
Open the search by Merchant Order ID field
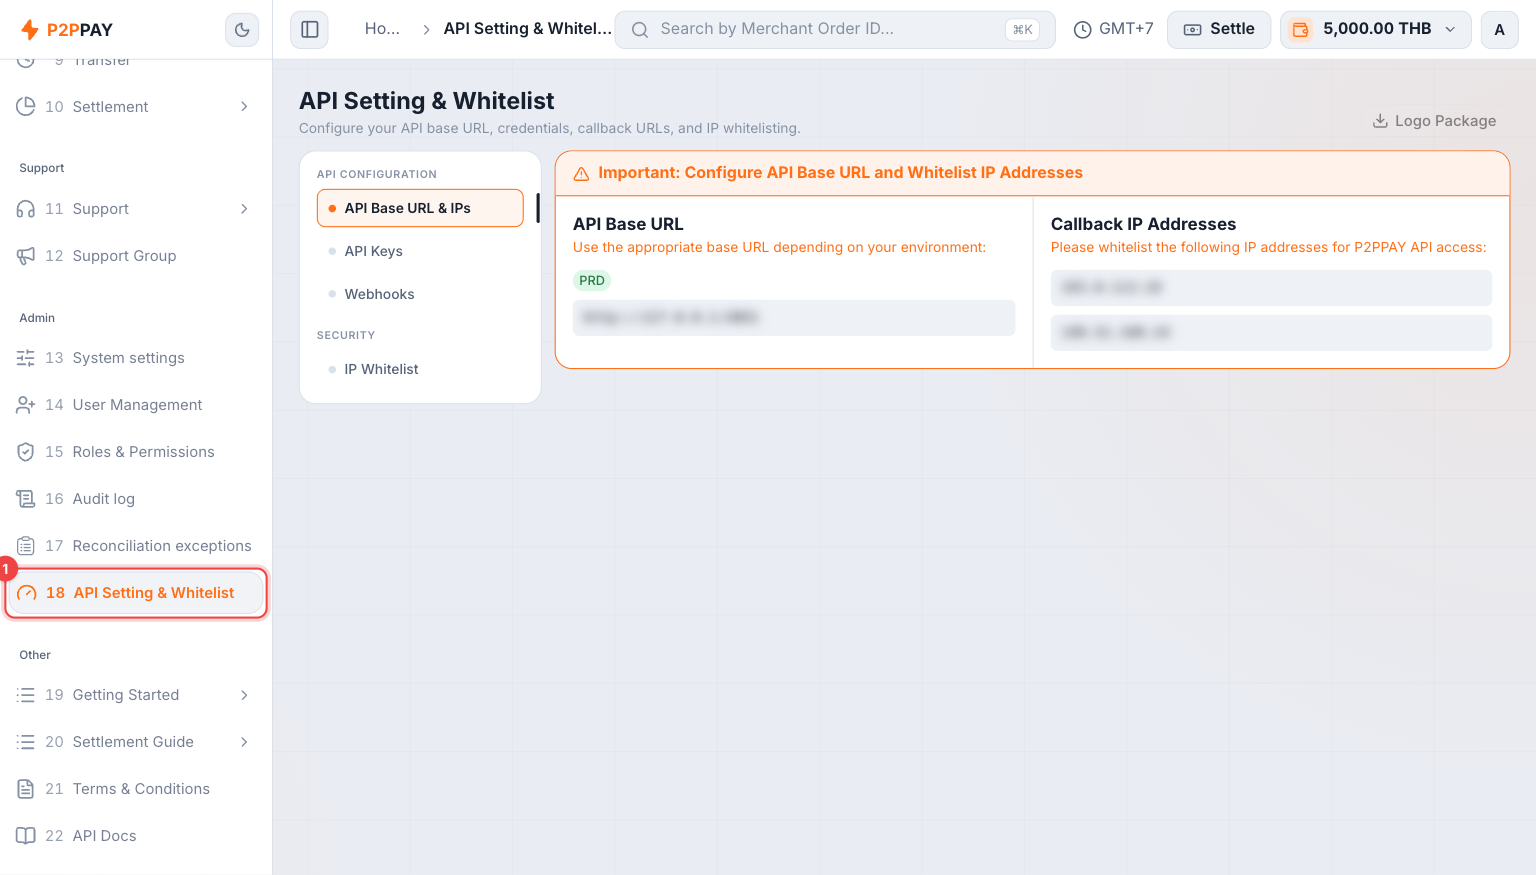(835, 30)
